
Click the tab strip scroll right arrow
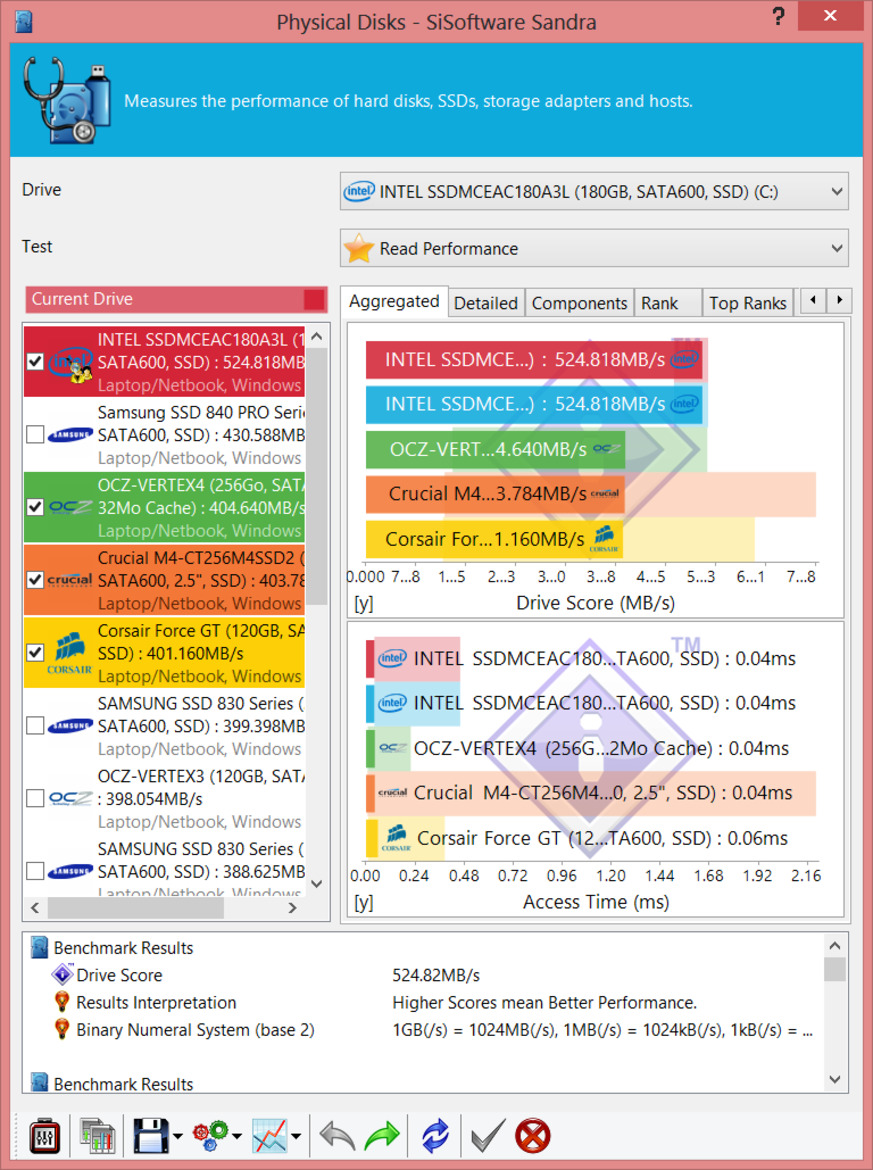(839, 301)
